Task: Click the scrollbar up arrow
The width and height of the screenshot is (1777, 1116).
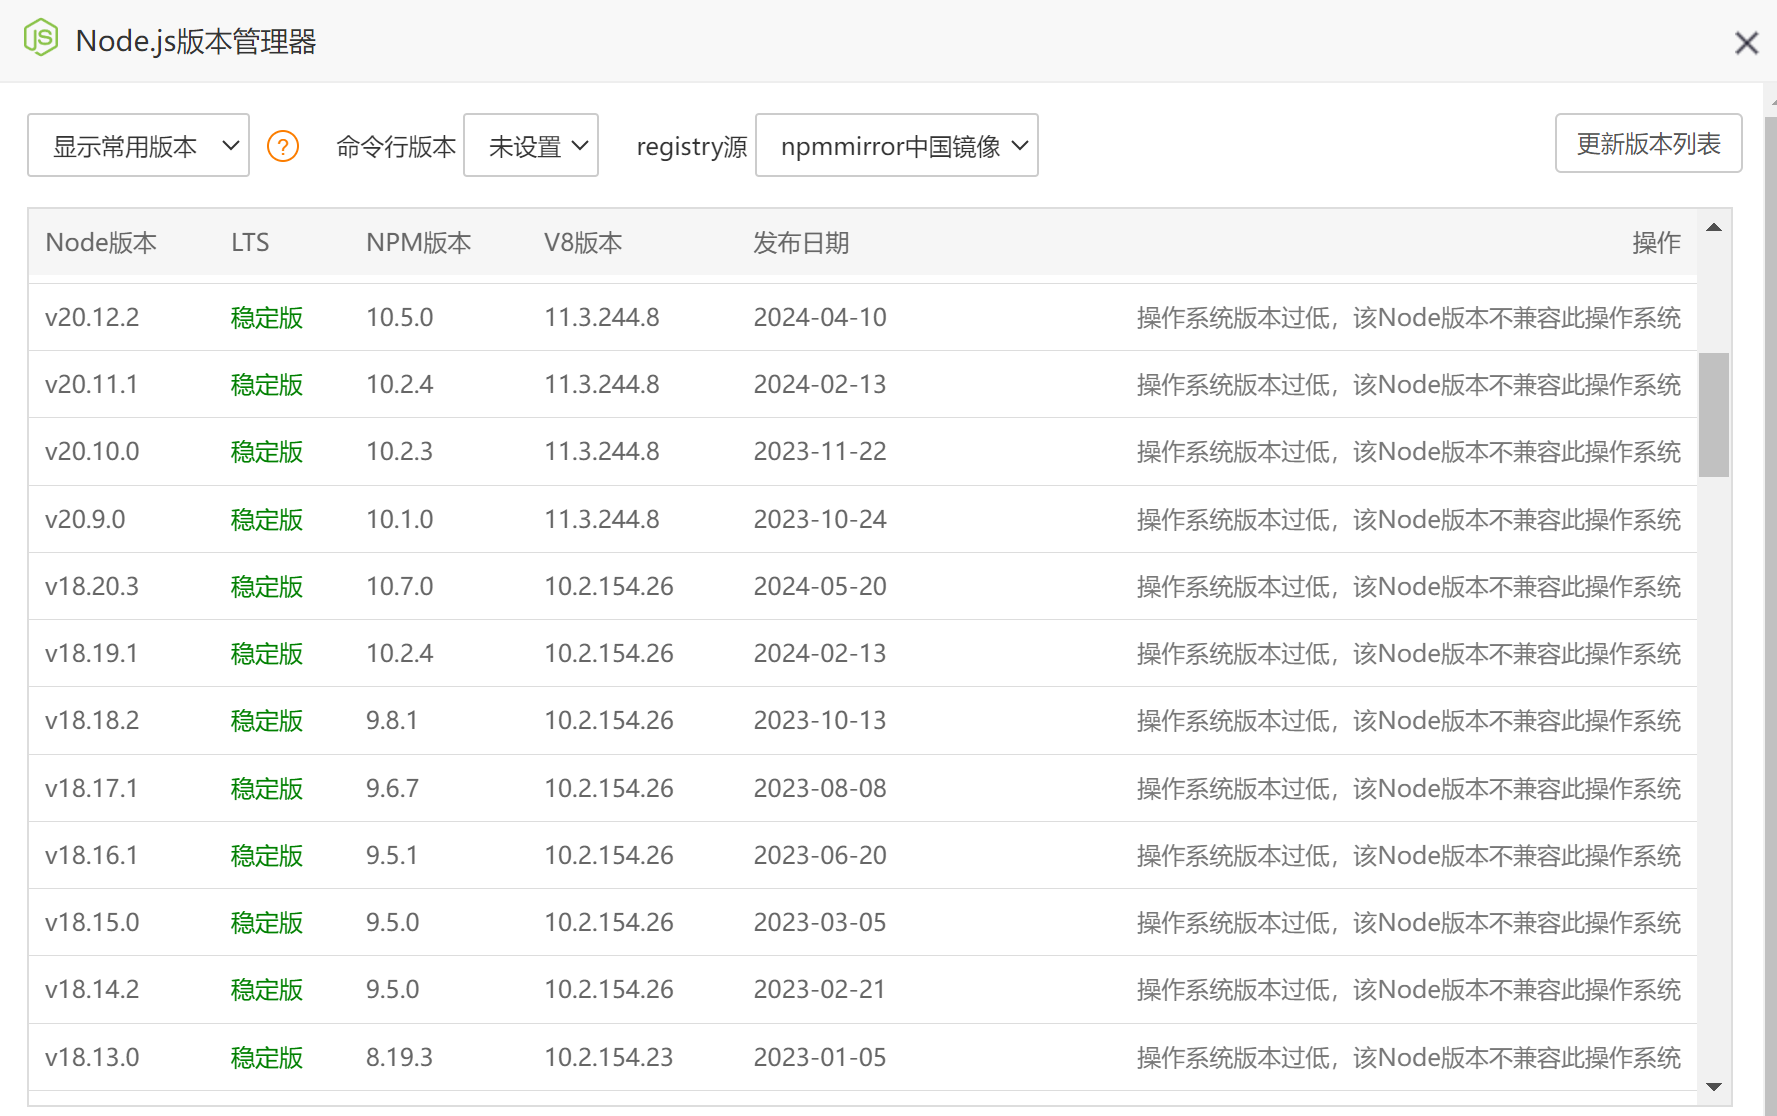Action: [x=1714, y=228]
